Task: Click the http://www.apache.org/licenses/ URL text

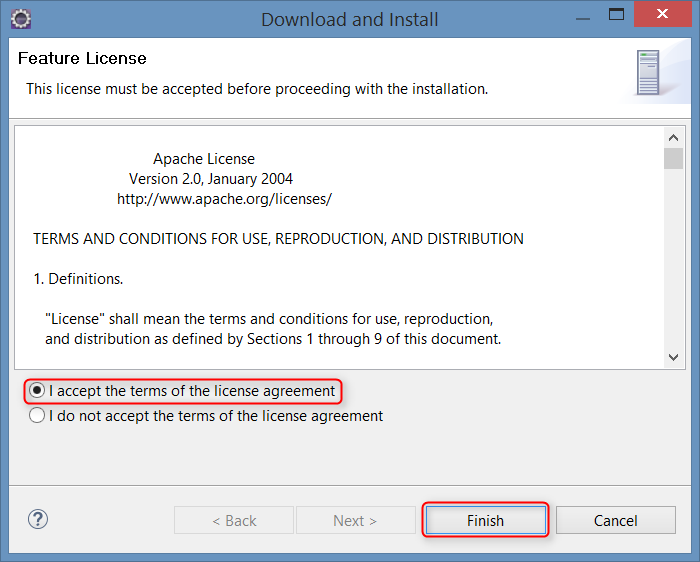Action: tap(225, 199)
